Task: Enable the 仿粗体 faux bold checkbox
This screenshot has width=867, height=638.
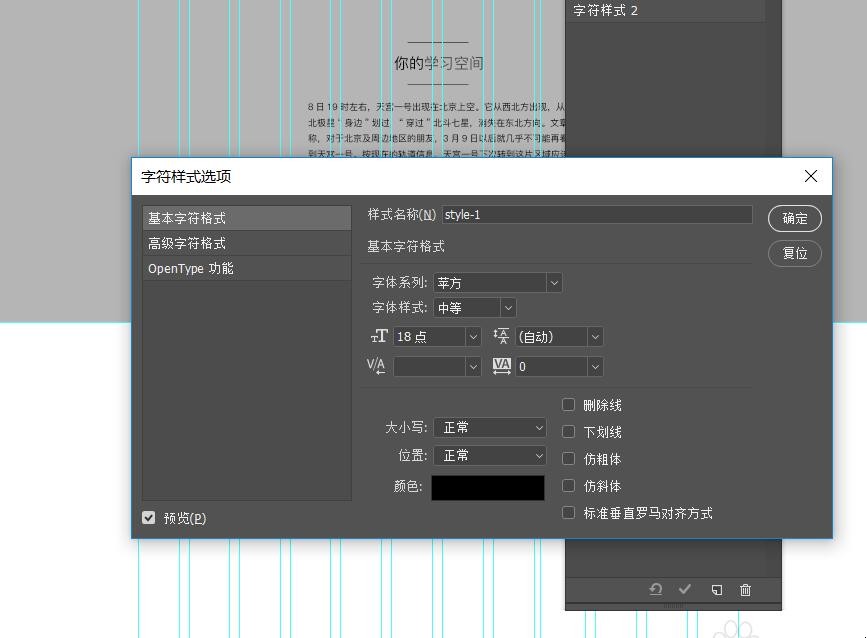Action: point(568,458)
